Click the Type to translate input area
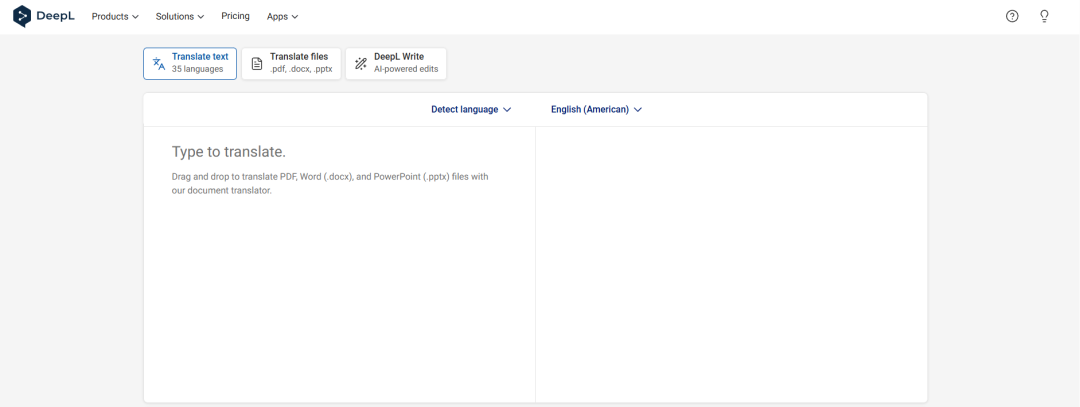Viewport: 1080px width, 407px height. (339, 264)
